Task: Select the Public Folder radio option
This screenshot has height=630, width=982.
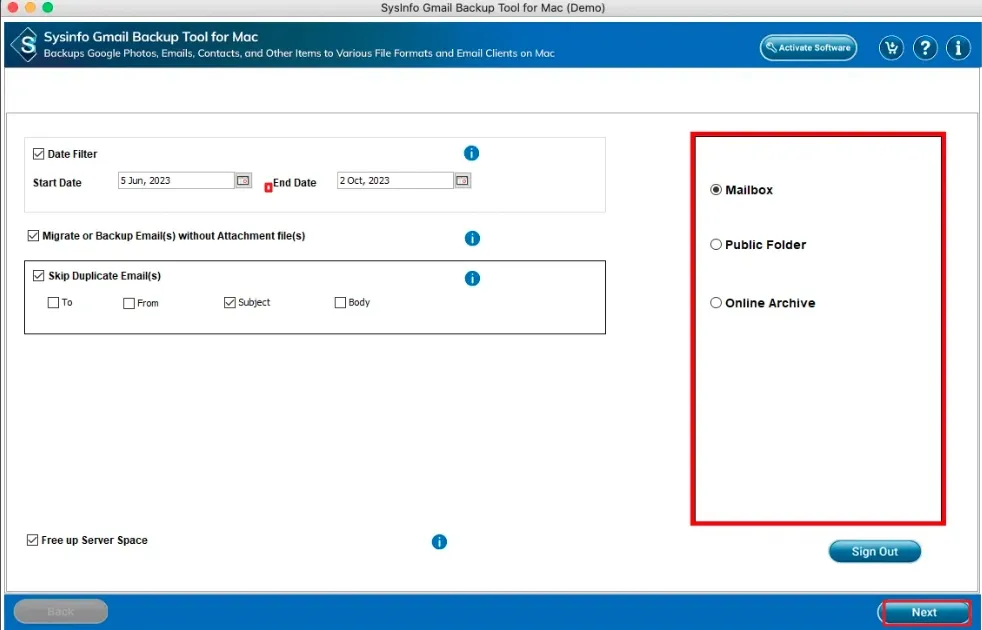Action: [716, 244]
